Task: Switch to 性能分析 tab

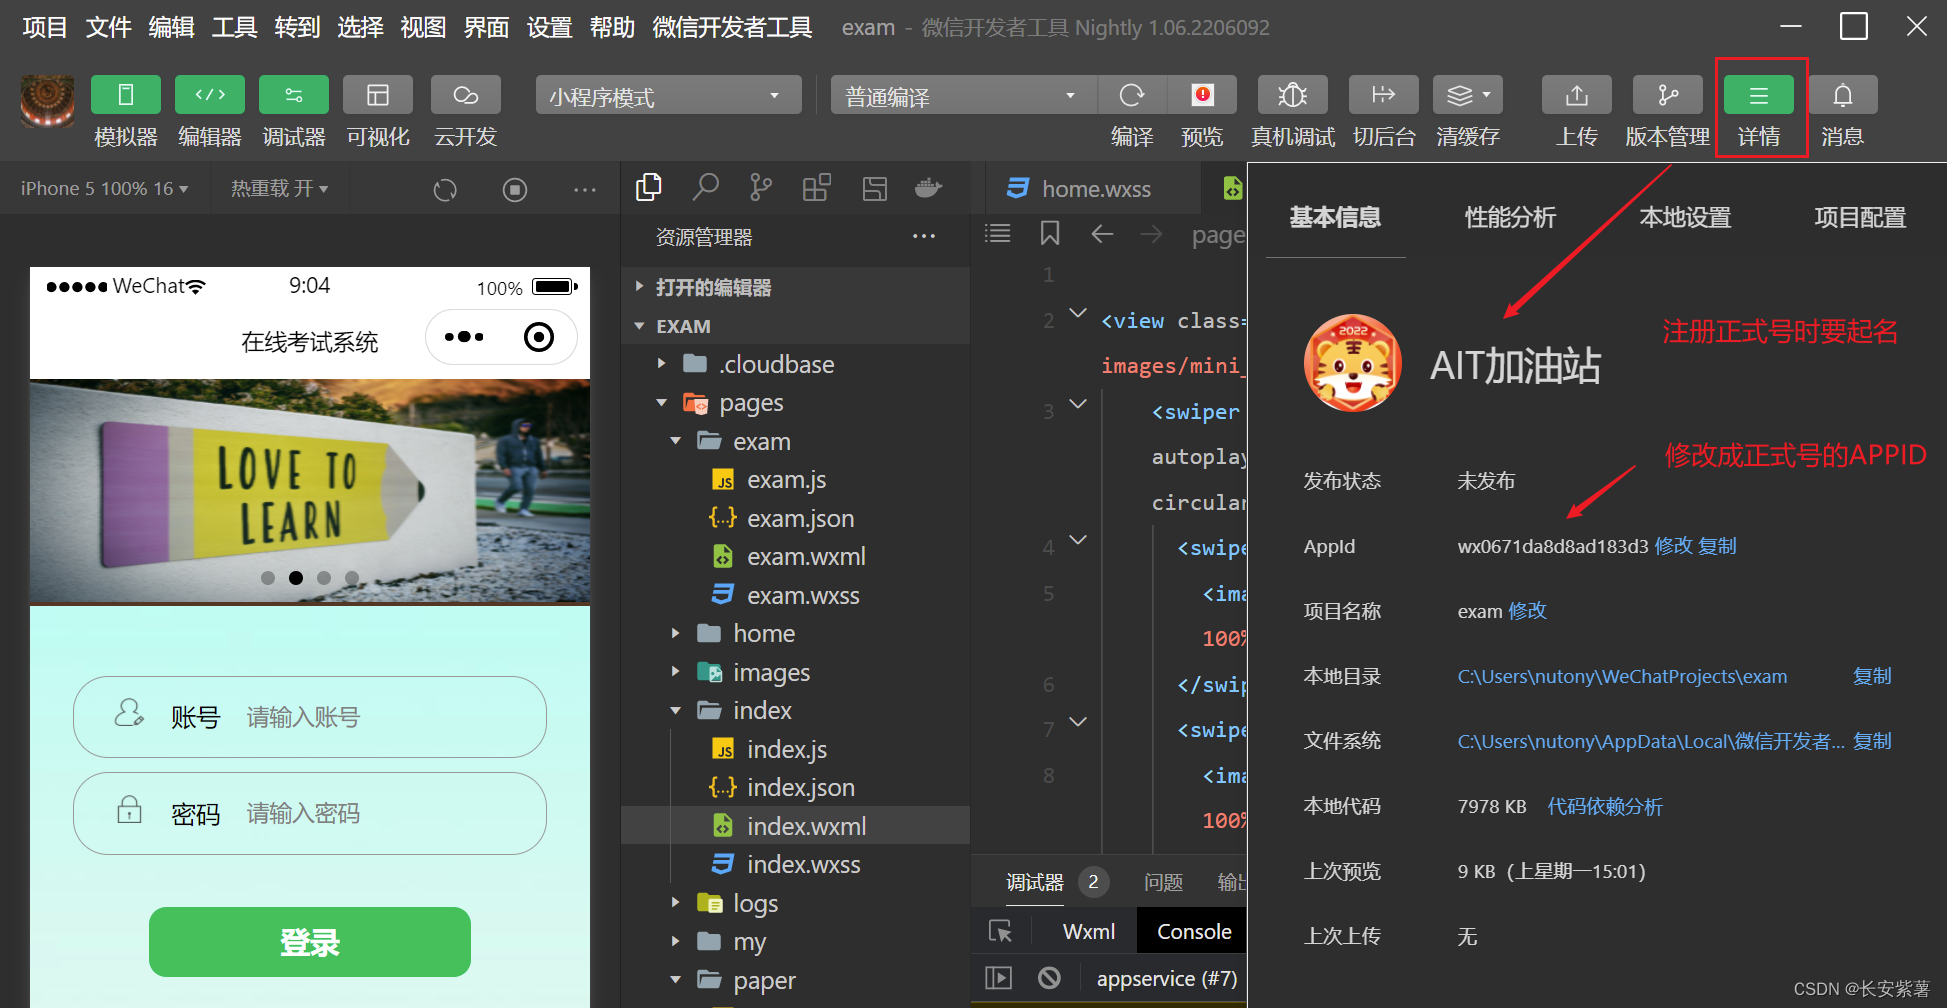Action: (1510, 217)
